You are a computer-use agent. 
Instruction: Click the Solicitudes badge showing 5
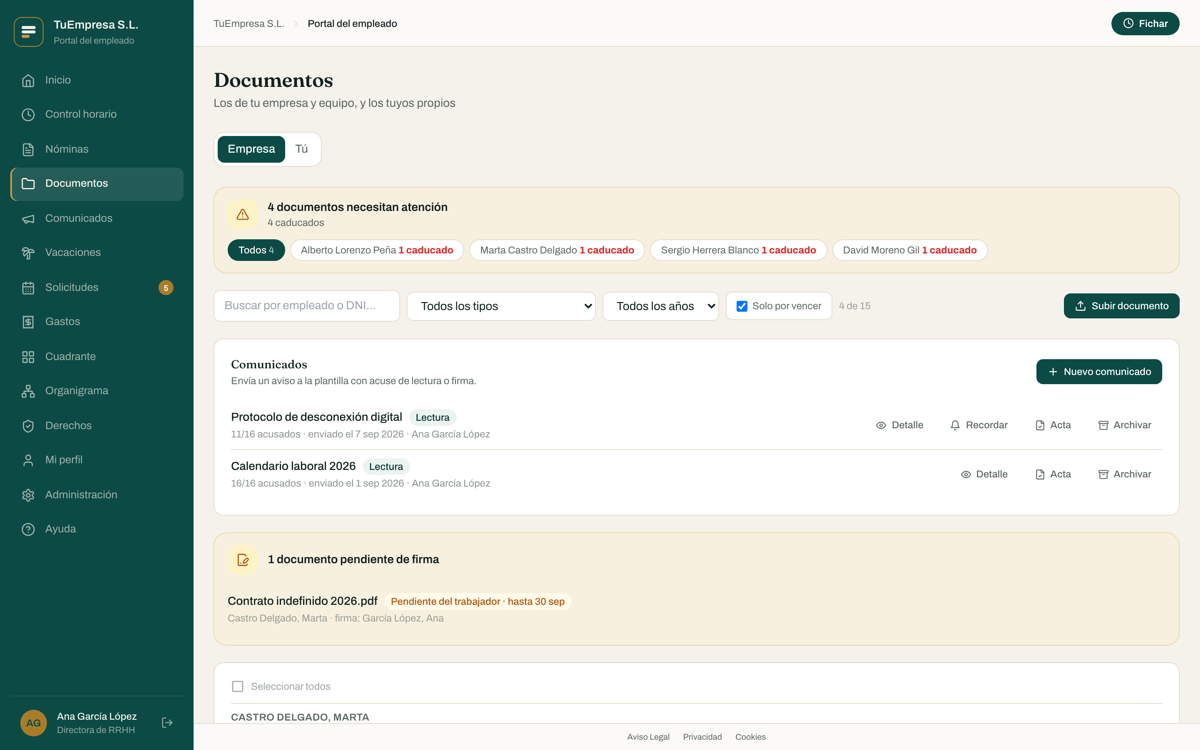click(166, 288)
